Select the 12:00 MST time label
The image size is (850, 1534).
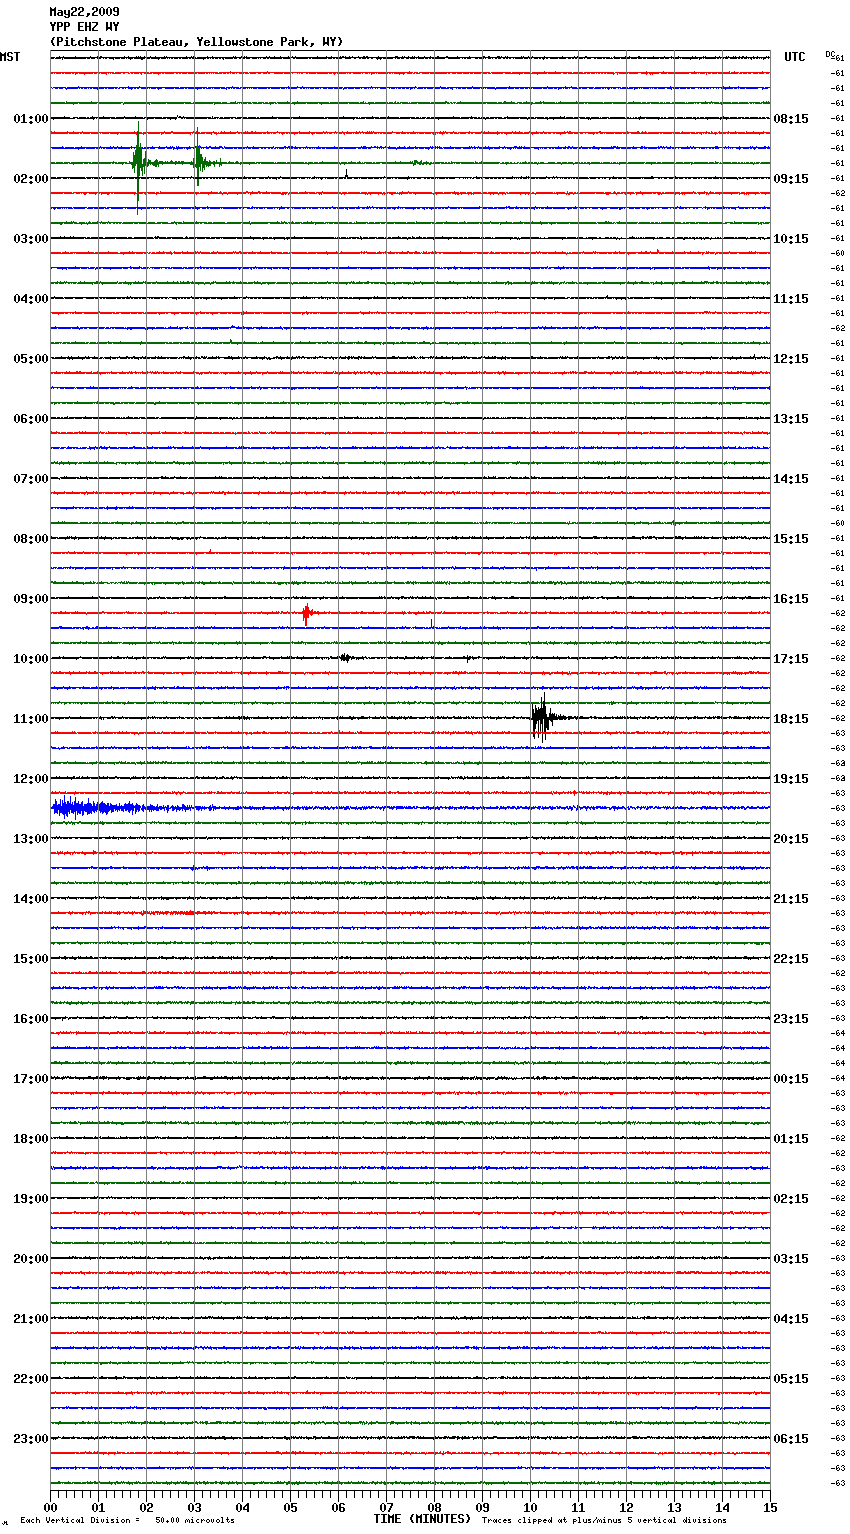click(30, 779)
